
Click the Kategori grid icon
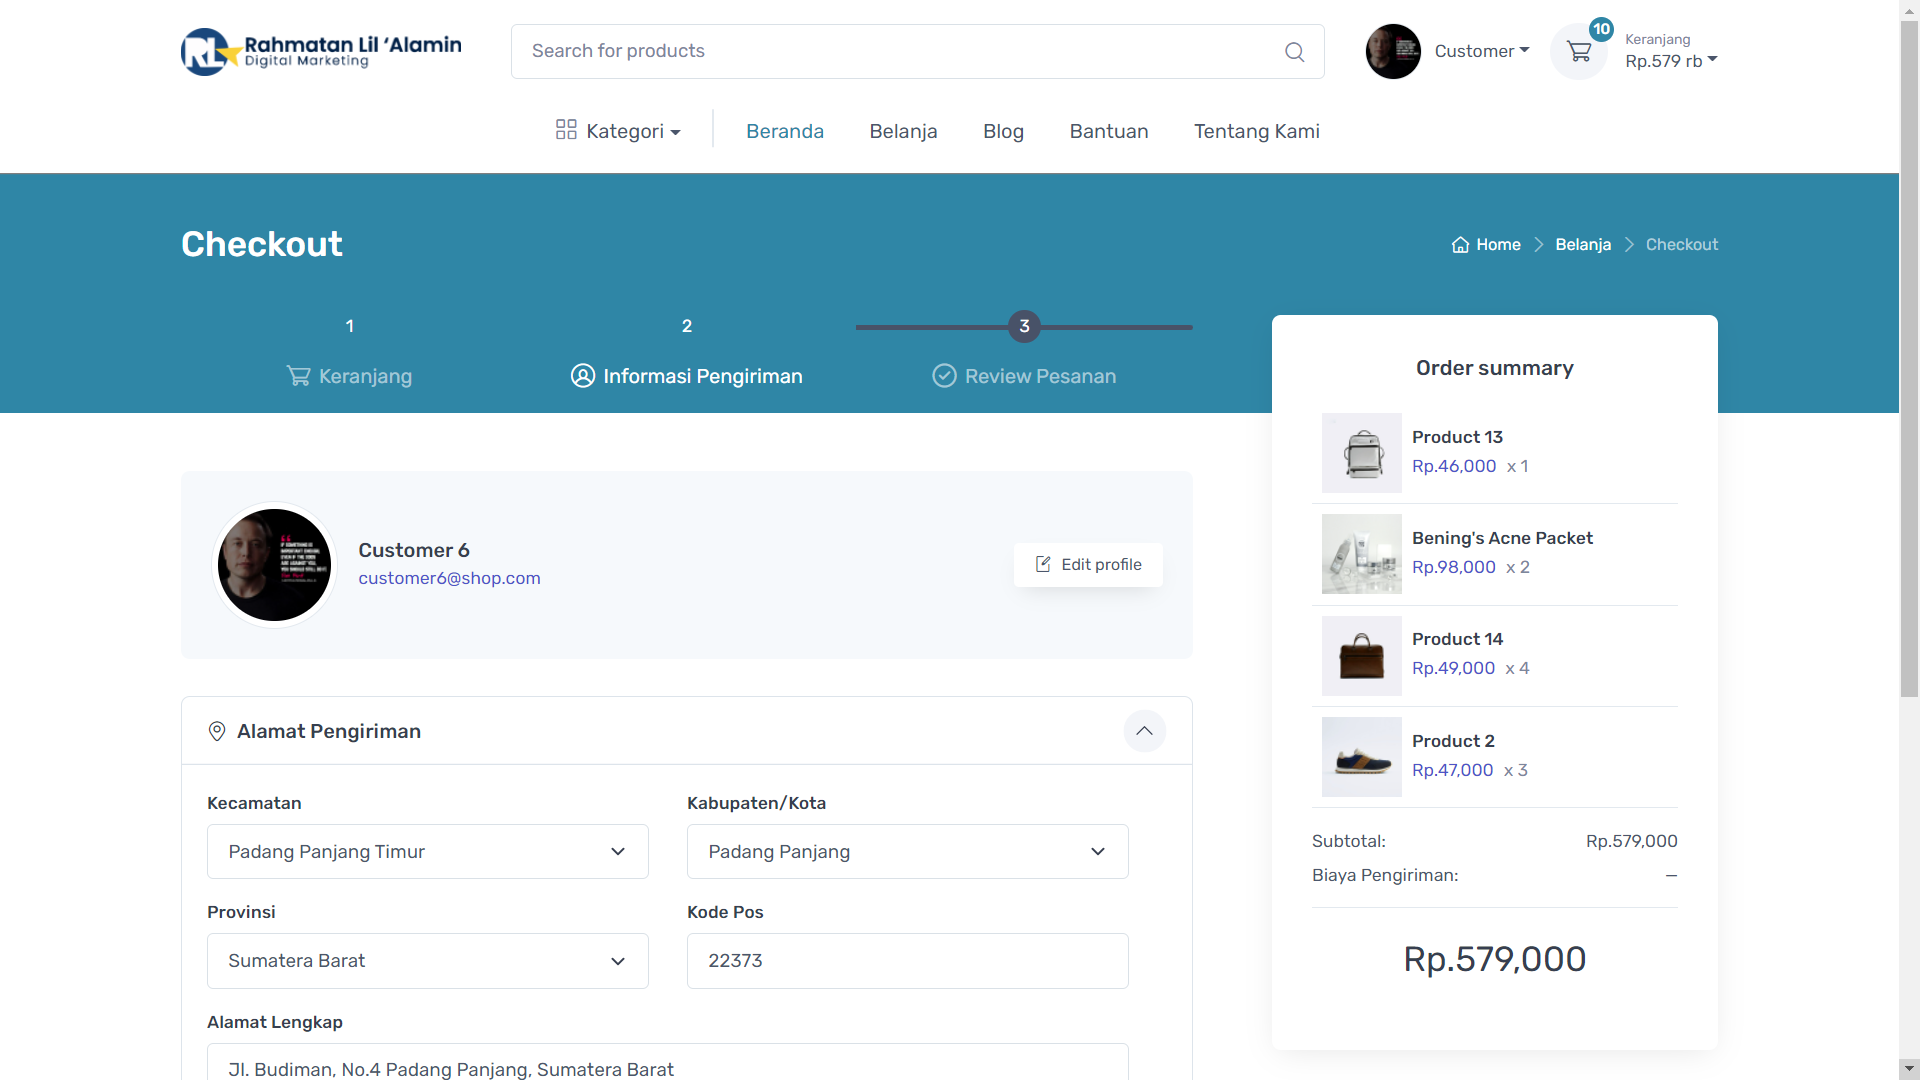point(566,130)
